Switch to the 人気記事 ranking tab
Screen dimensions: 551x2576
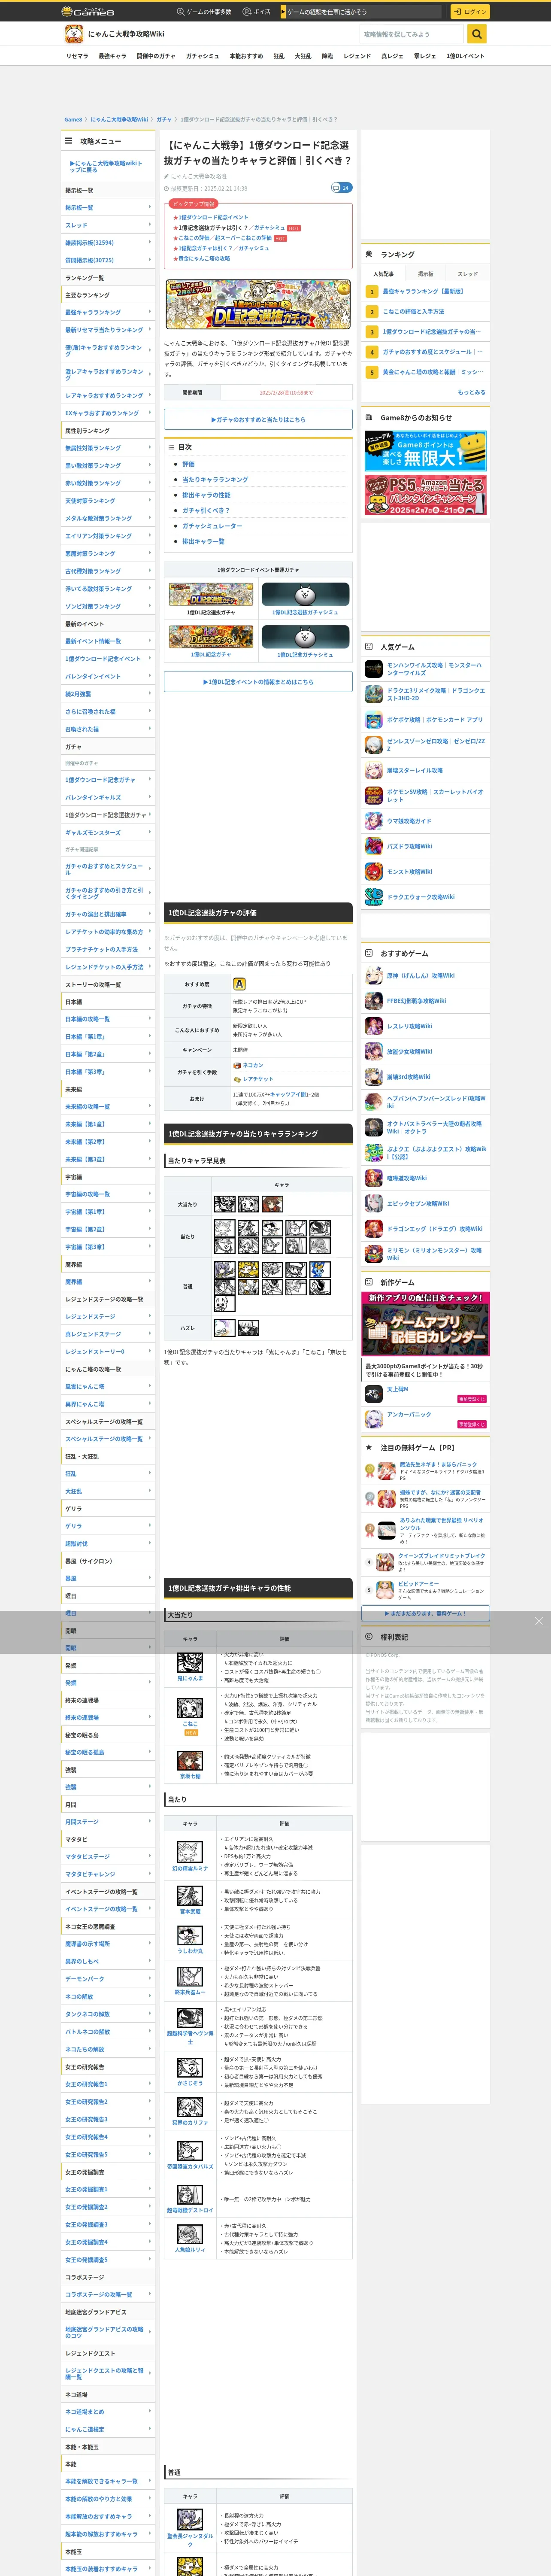tap(383, 273)
